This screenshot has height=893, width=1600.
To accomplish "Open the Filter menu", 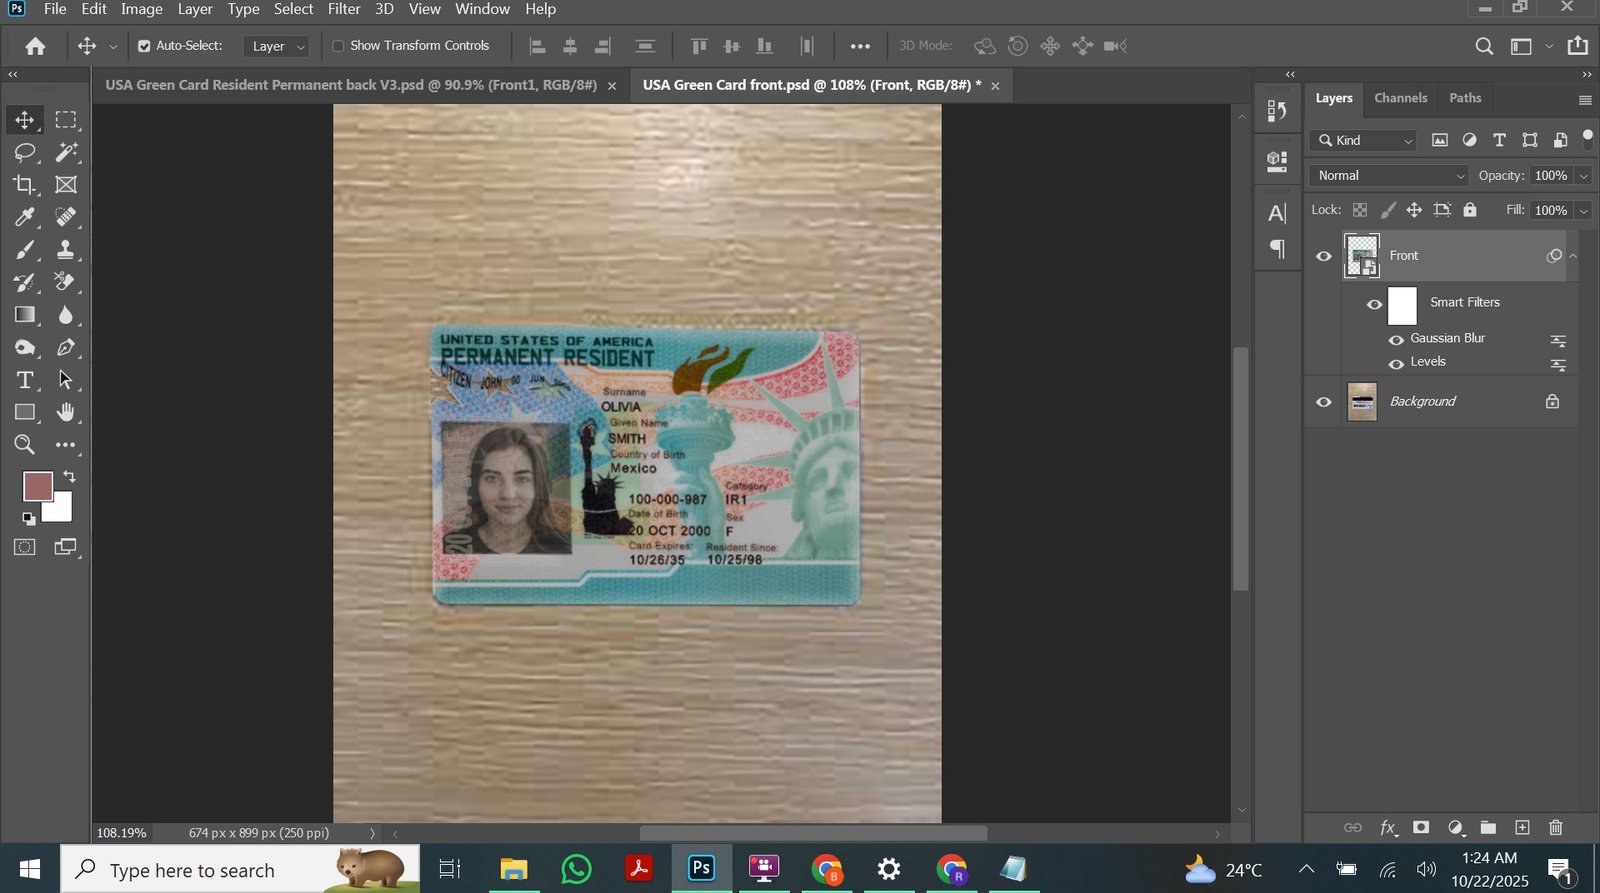I will pos(344,9).
